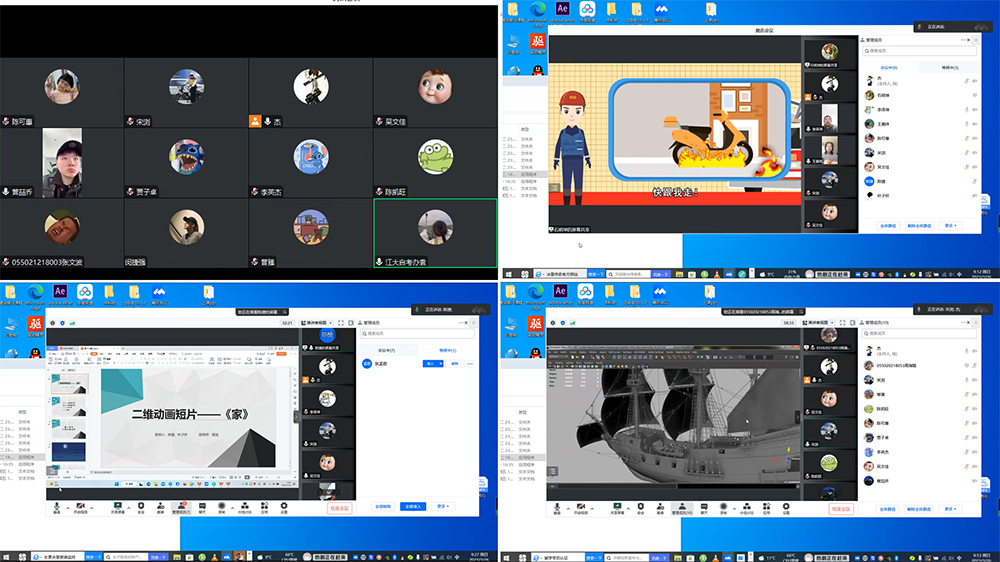Switch to 等候中(1) tab in PPT-slide meeting
This screenshot has height=562, width=1000.
point(448,350)
